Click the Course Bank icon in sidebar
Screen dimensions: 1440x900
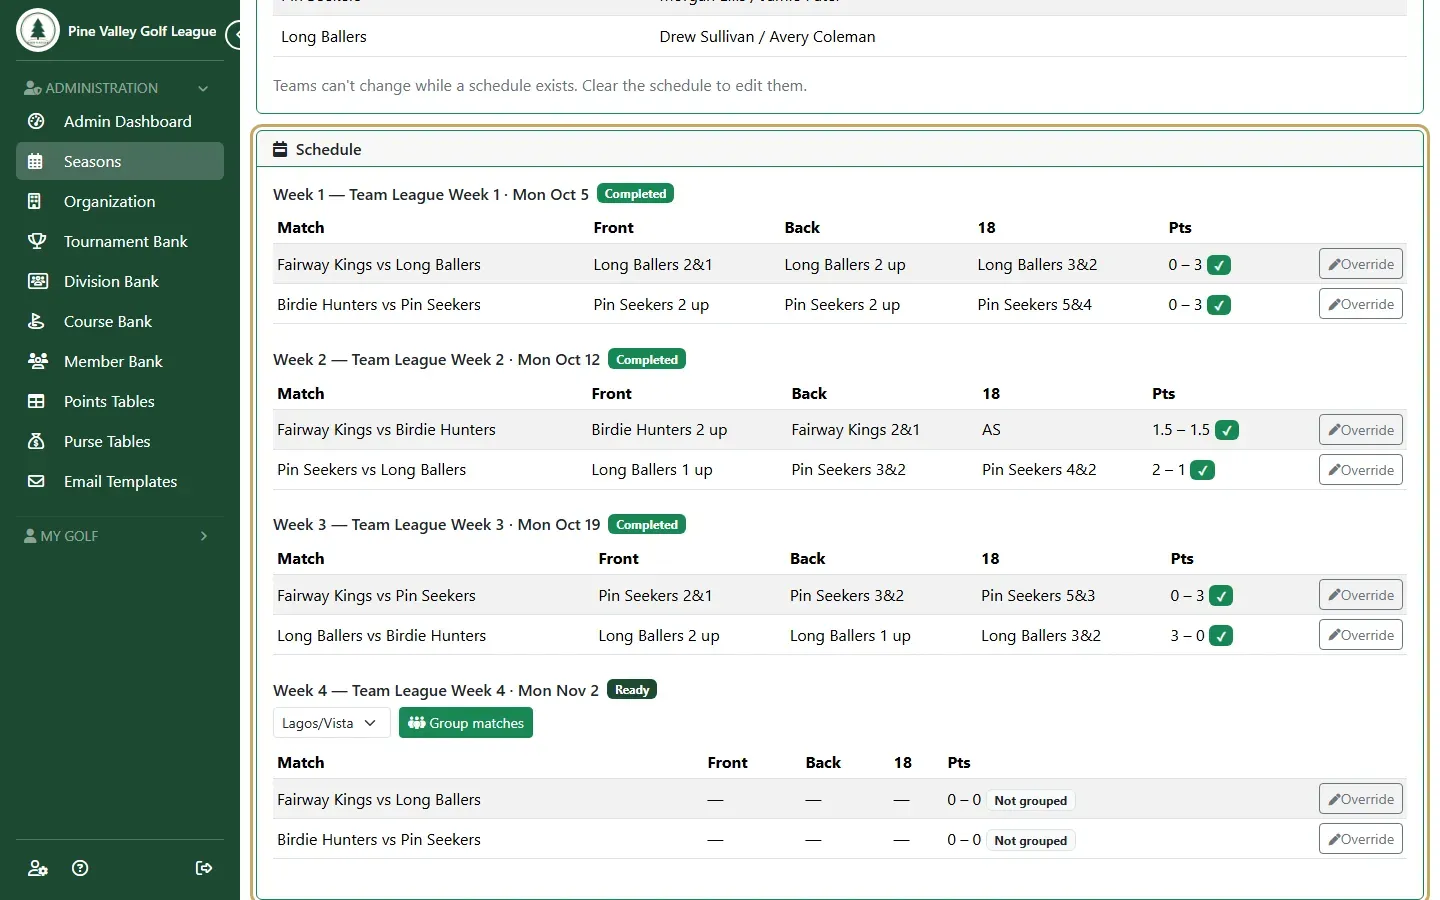[36, 321]
